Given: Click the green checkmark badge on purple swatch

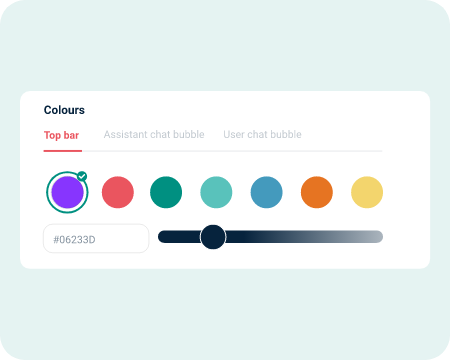Looking at the screenshot, I should (82, 176).
